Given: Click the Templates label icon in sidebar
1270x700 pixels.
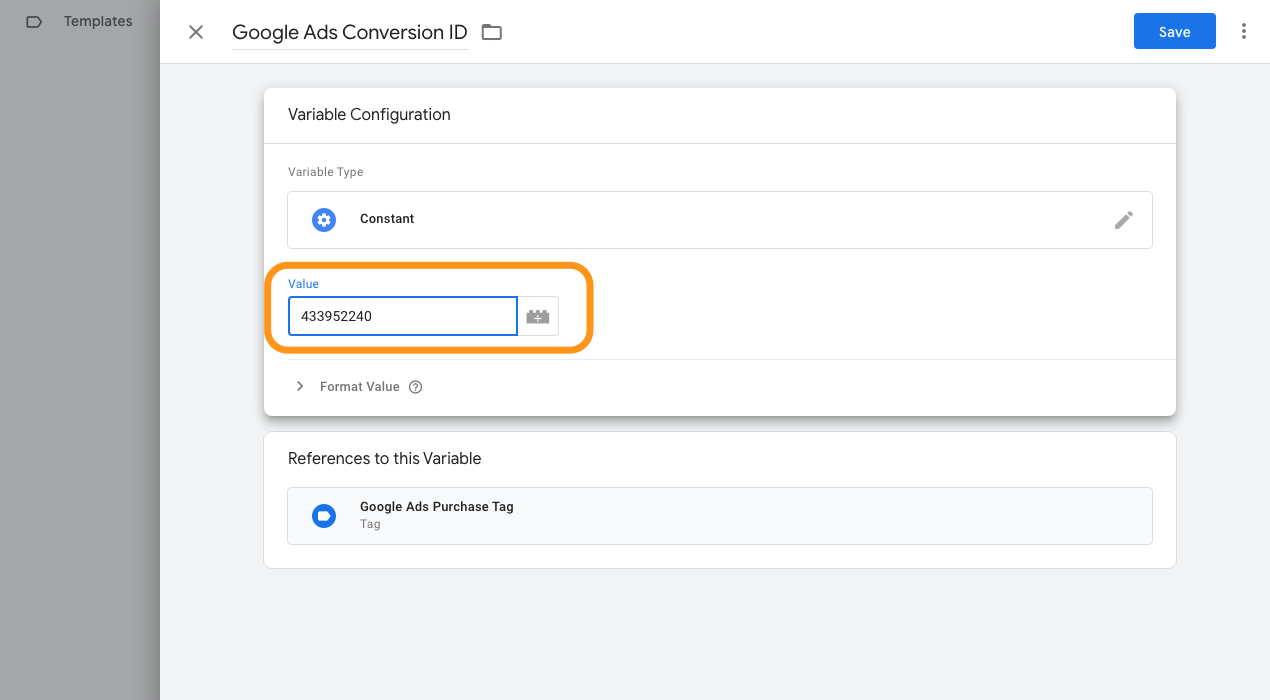Looking at the screenshot, I should [34, 21].
